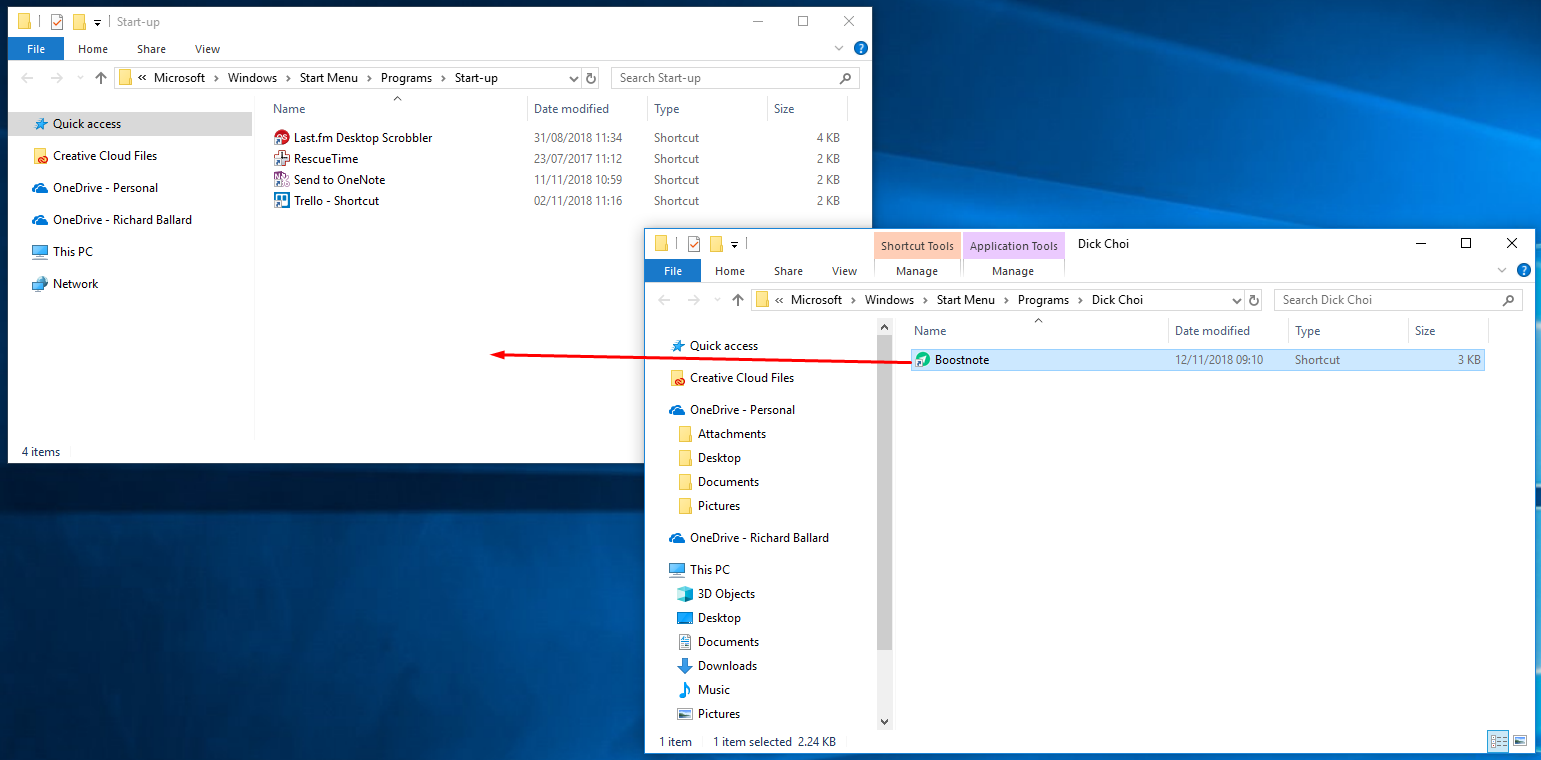
Task: Open recent locations dropdown in Start-up window
Action: pyautogui.click(x=79, y=78)
